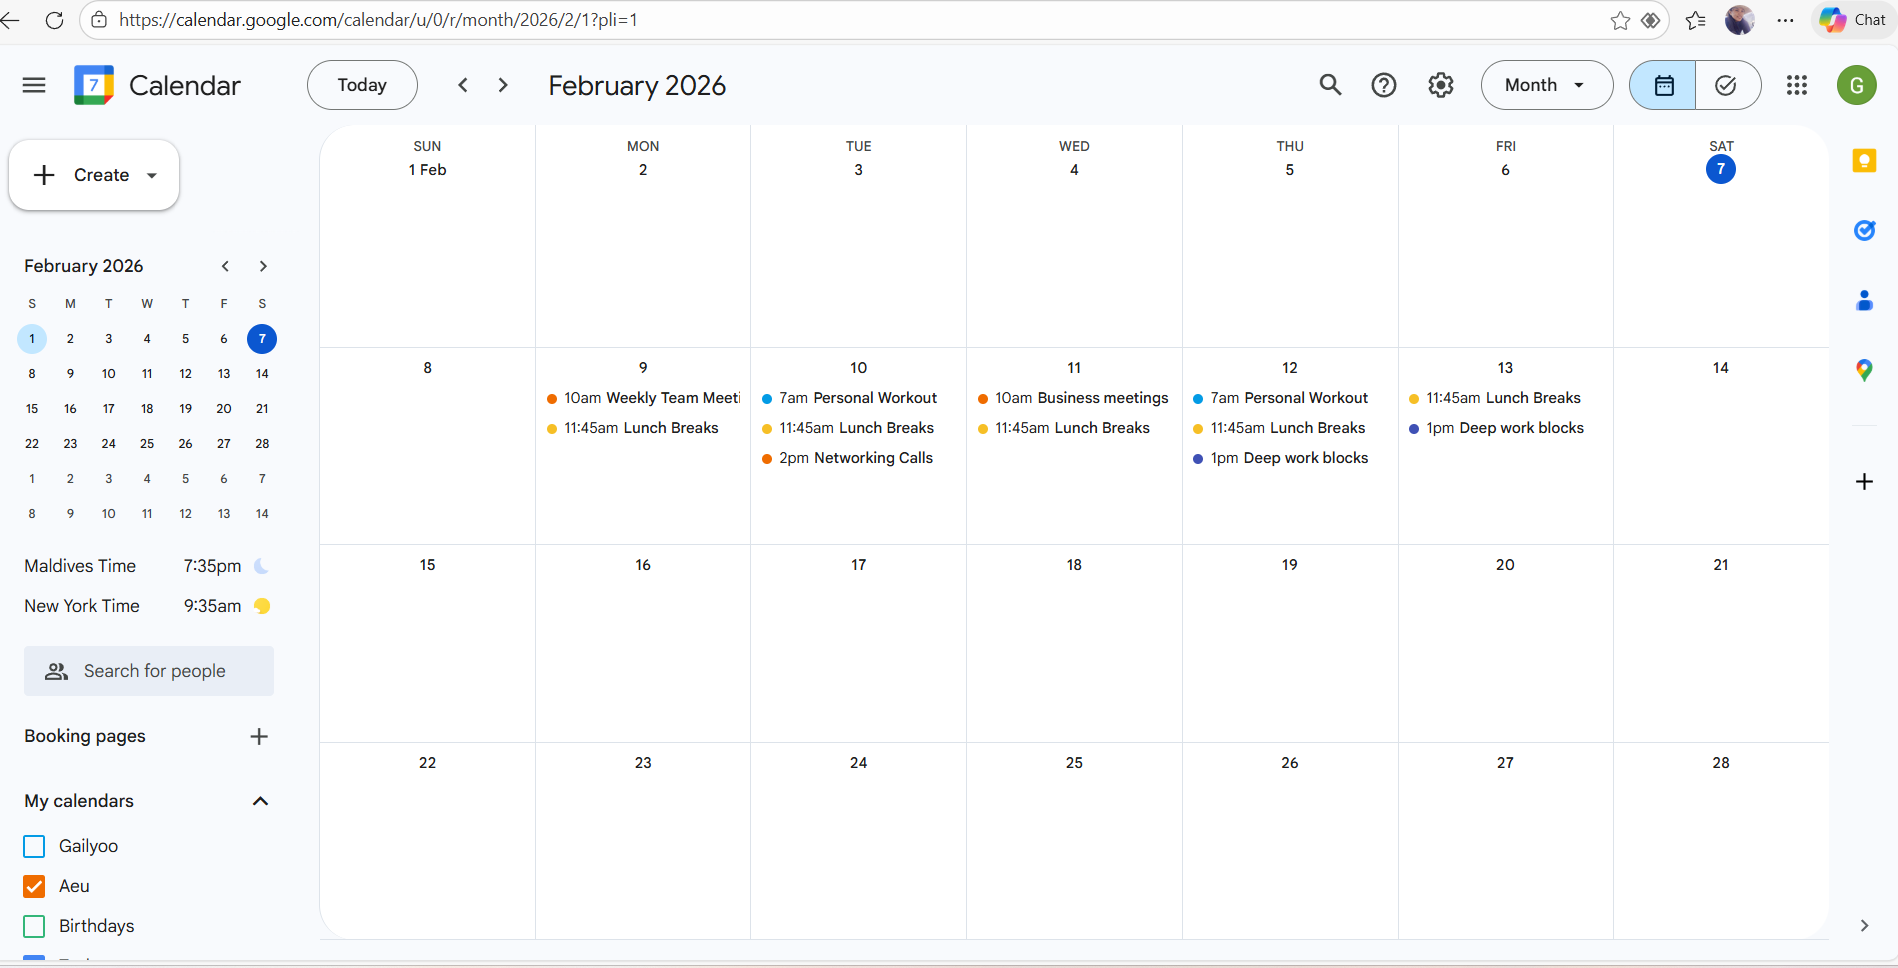Image resolution: width=1898 pixels, height=968 pixels.
Task: Open Contacts side panel icon
Action: (1864, 300)
